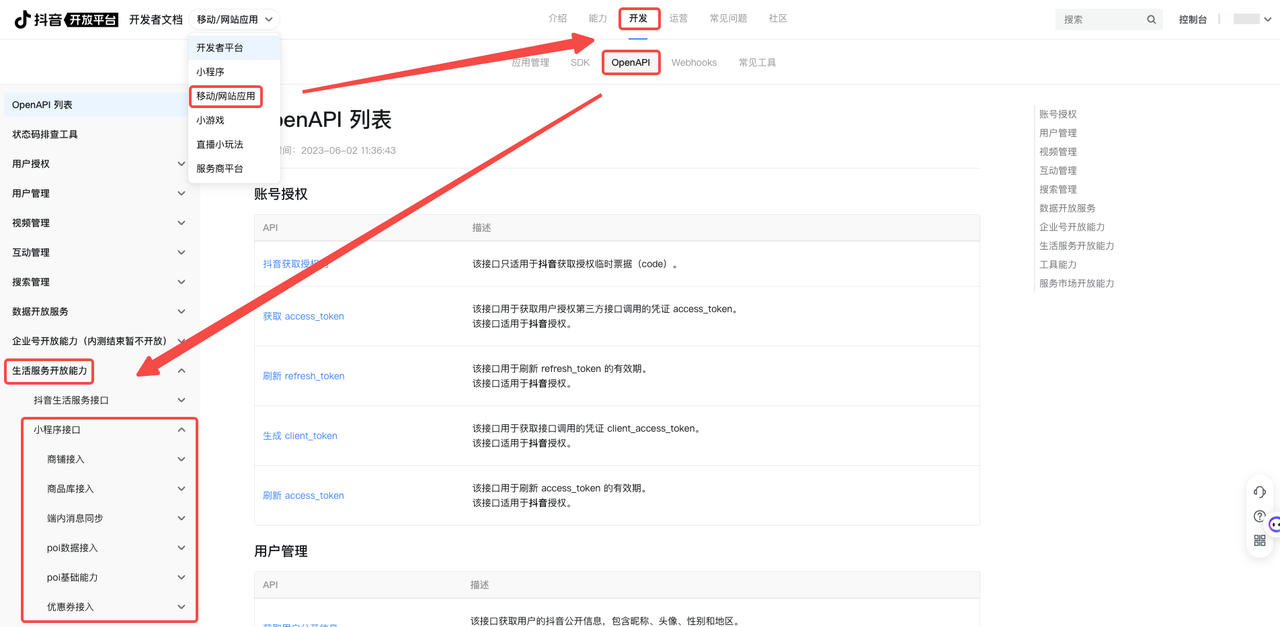This screenshot has width=1280, height=627.
Task: Open the user account dropdown arrow
Action: pos(1268,19)
